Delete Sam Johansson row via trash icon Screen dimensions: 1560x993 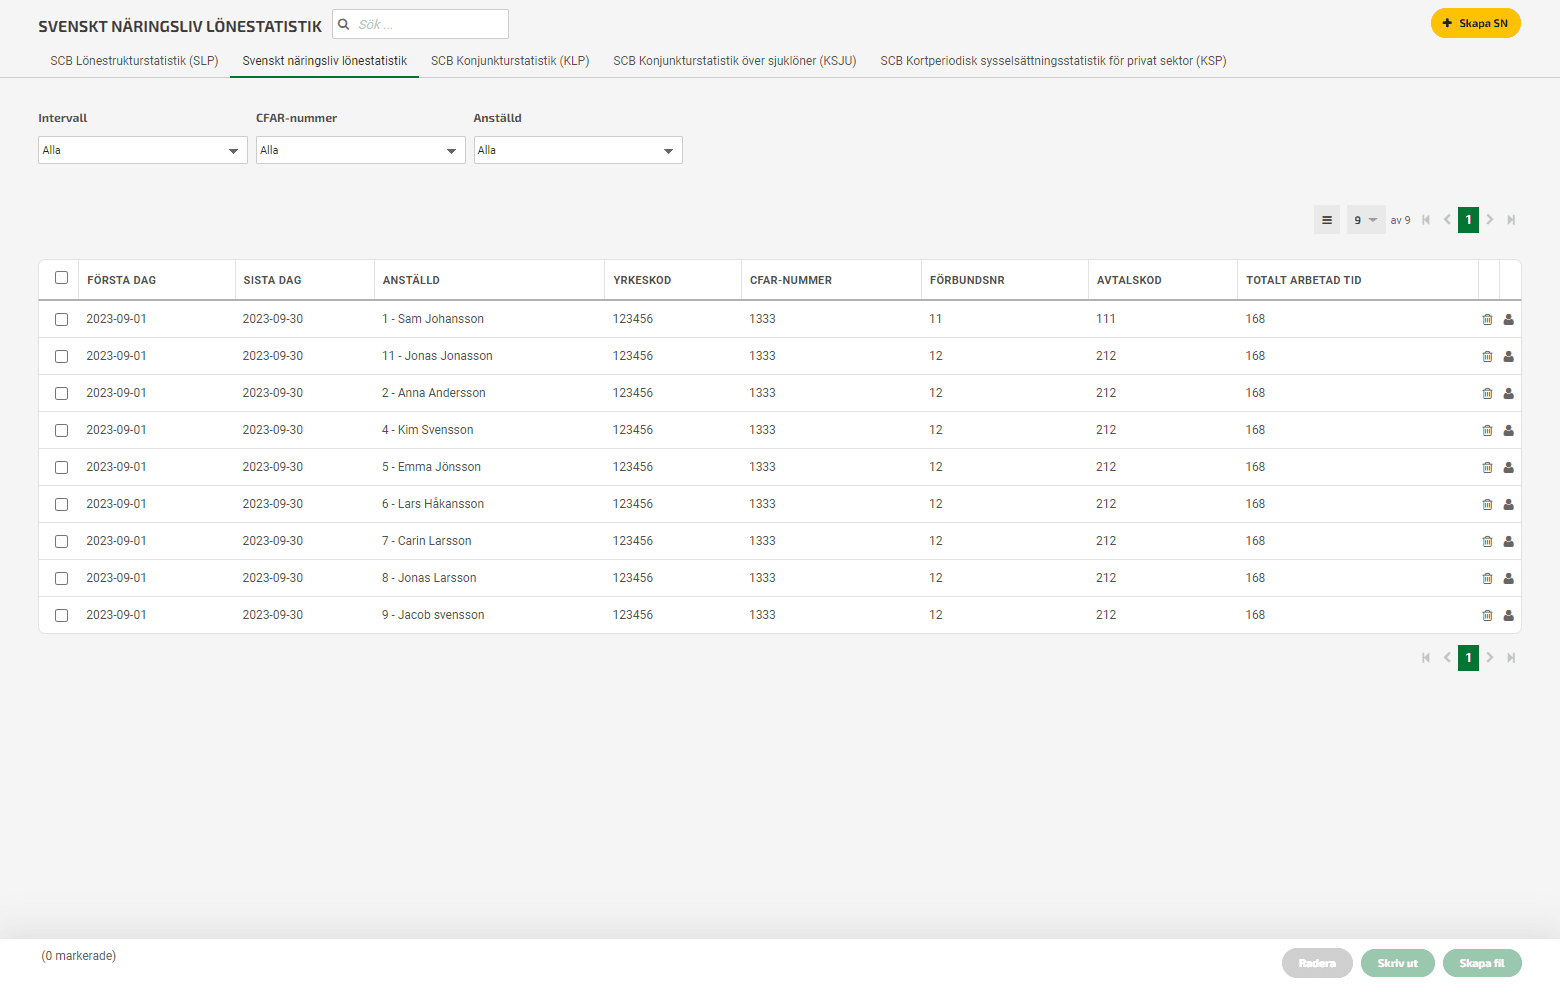[1487, 320]
